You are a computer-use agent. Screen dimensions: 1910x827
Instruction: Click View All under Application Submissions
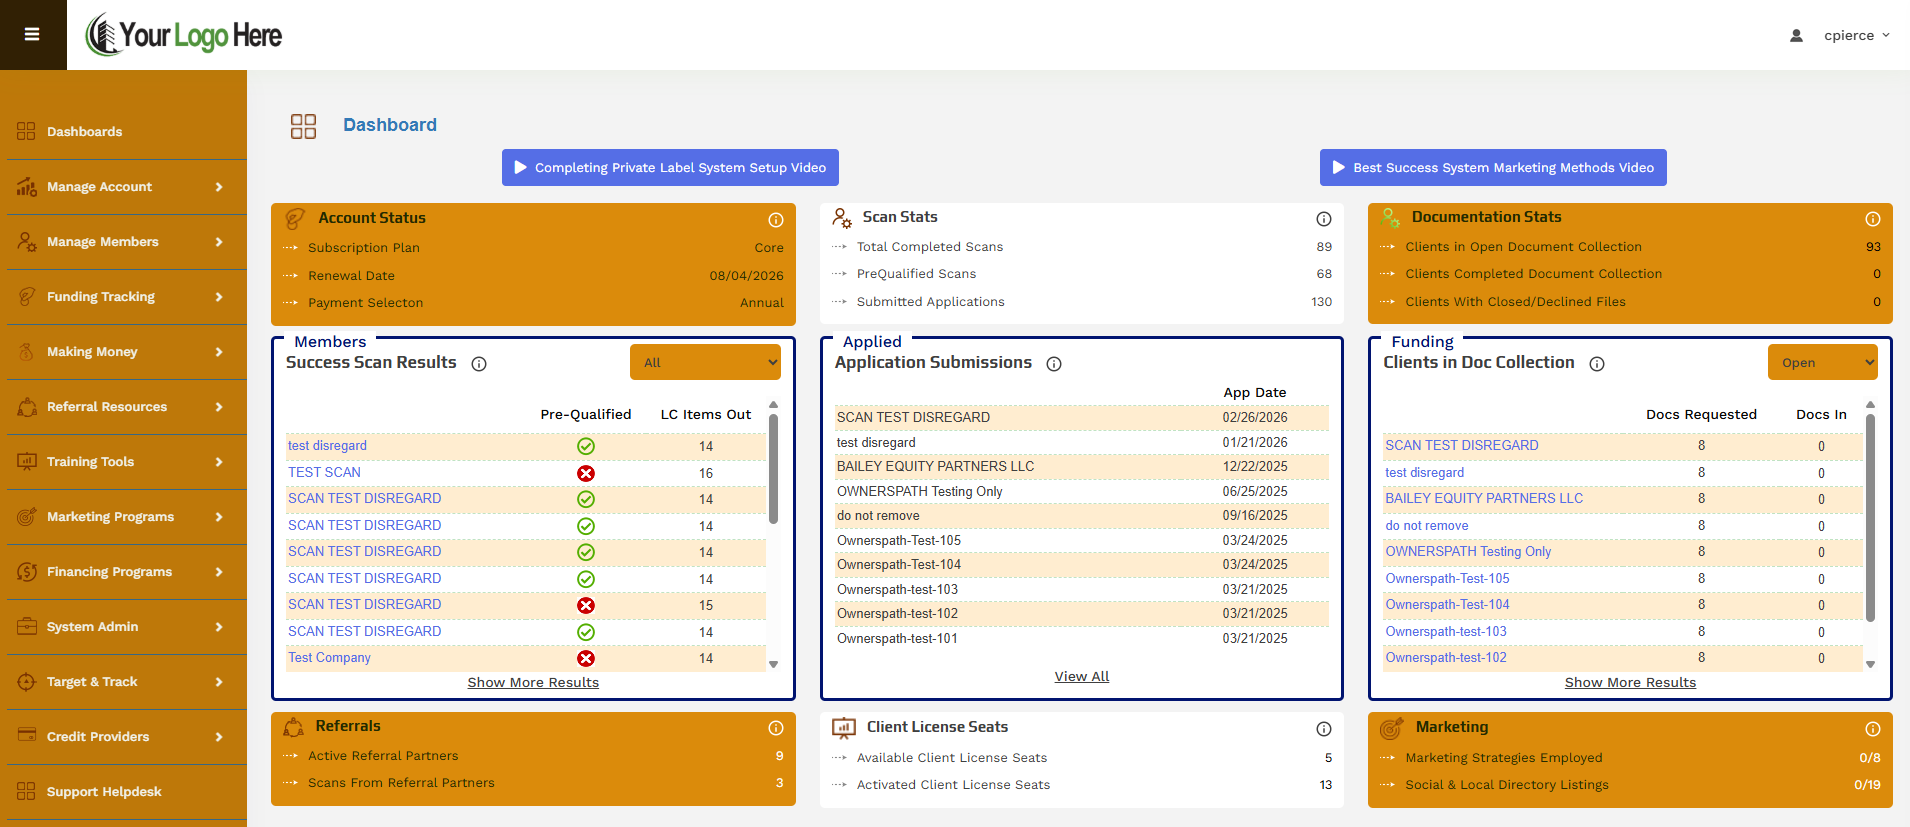tap(1082, 676)
